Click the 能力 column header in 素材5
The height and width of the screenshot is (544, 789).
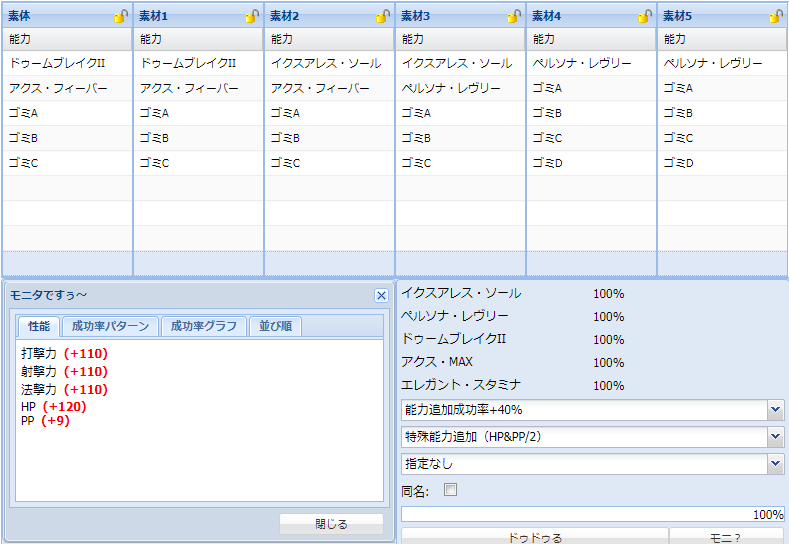723,39
